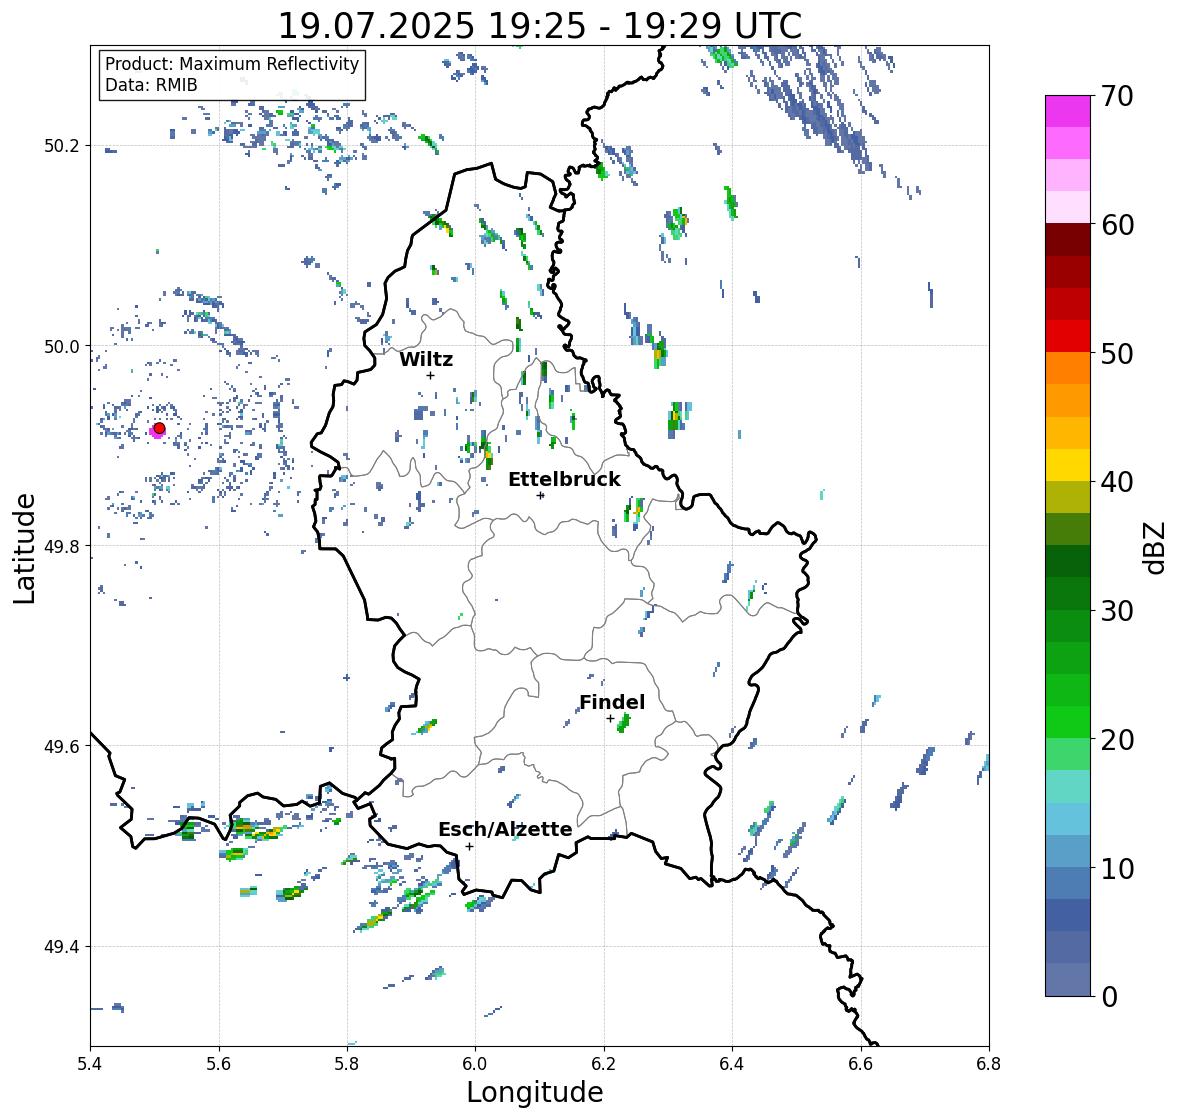This screenshot has height=1117, width=1179.
Task: Click latitude tick label 49.4
Action: [x=61, y=947]
